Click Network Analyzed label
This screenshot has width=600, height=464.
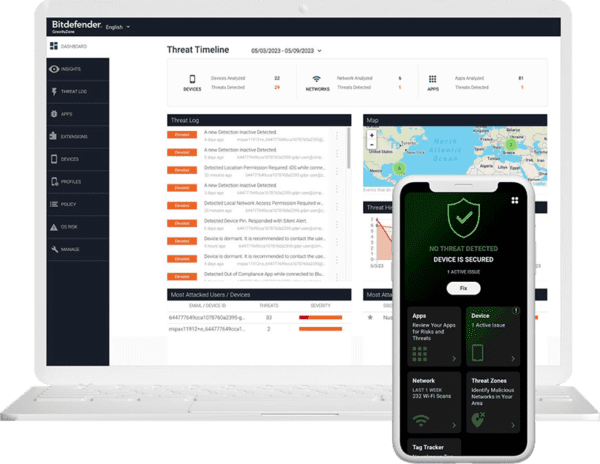pyautogui.click(x=354, y=78)
